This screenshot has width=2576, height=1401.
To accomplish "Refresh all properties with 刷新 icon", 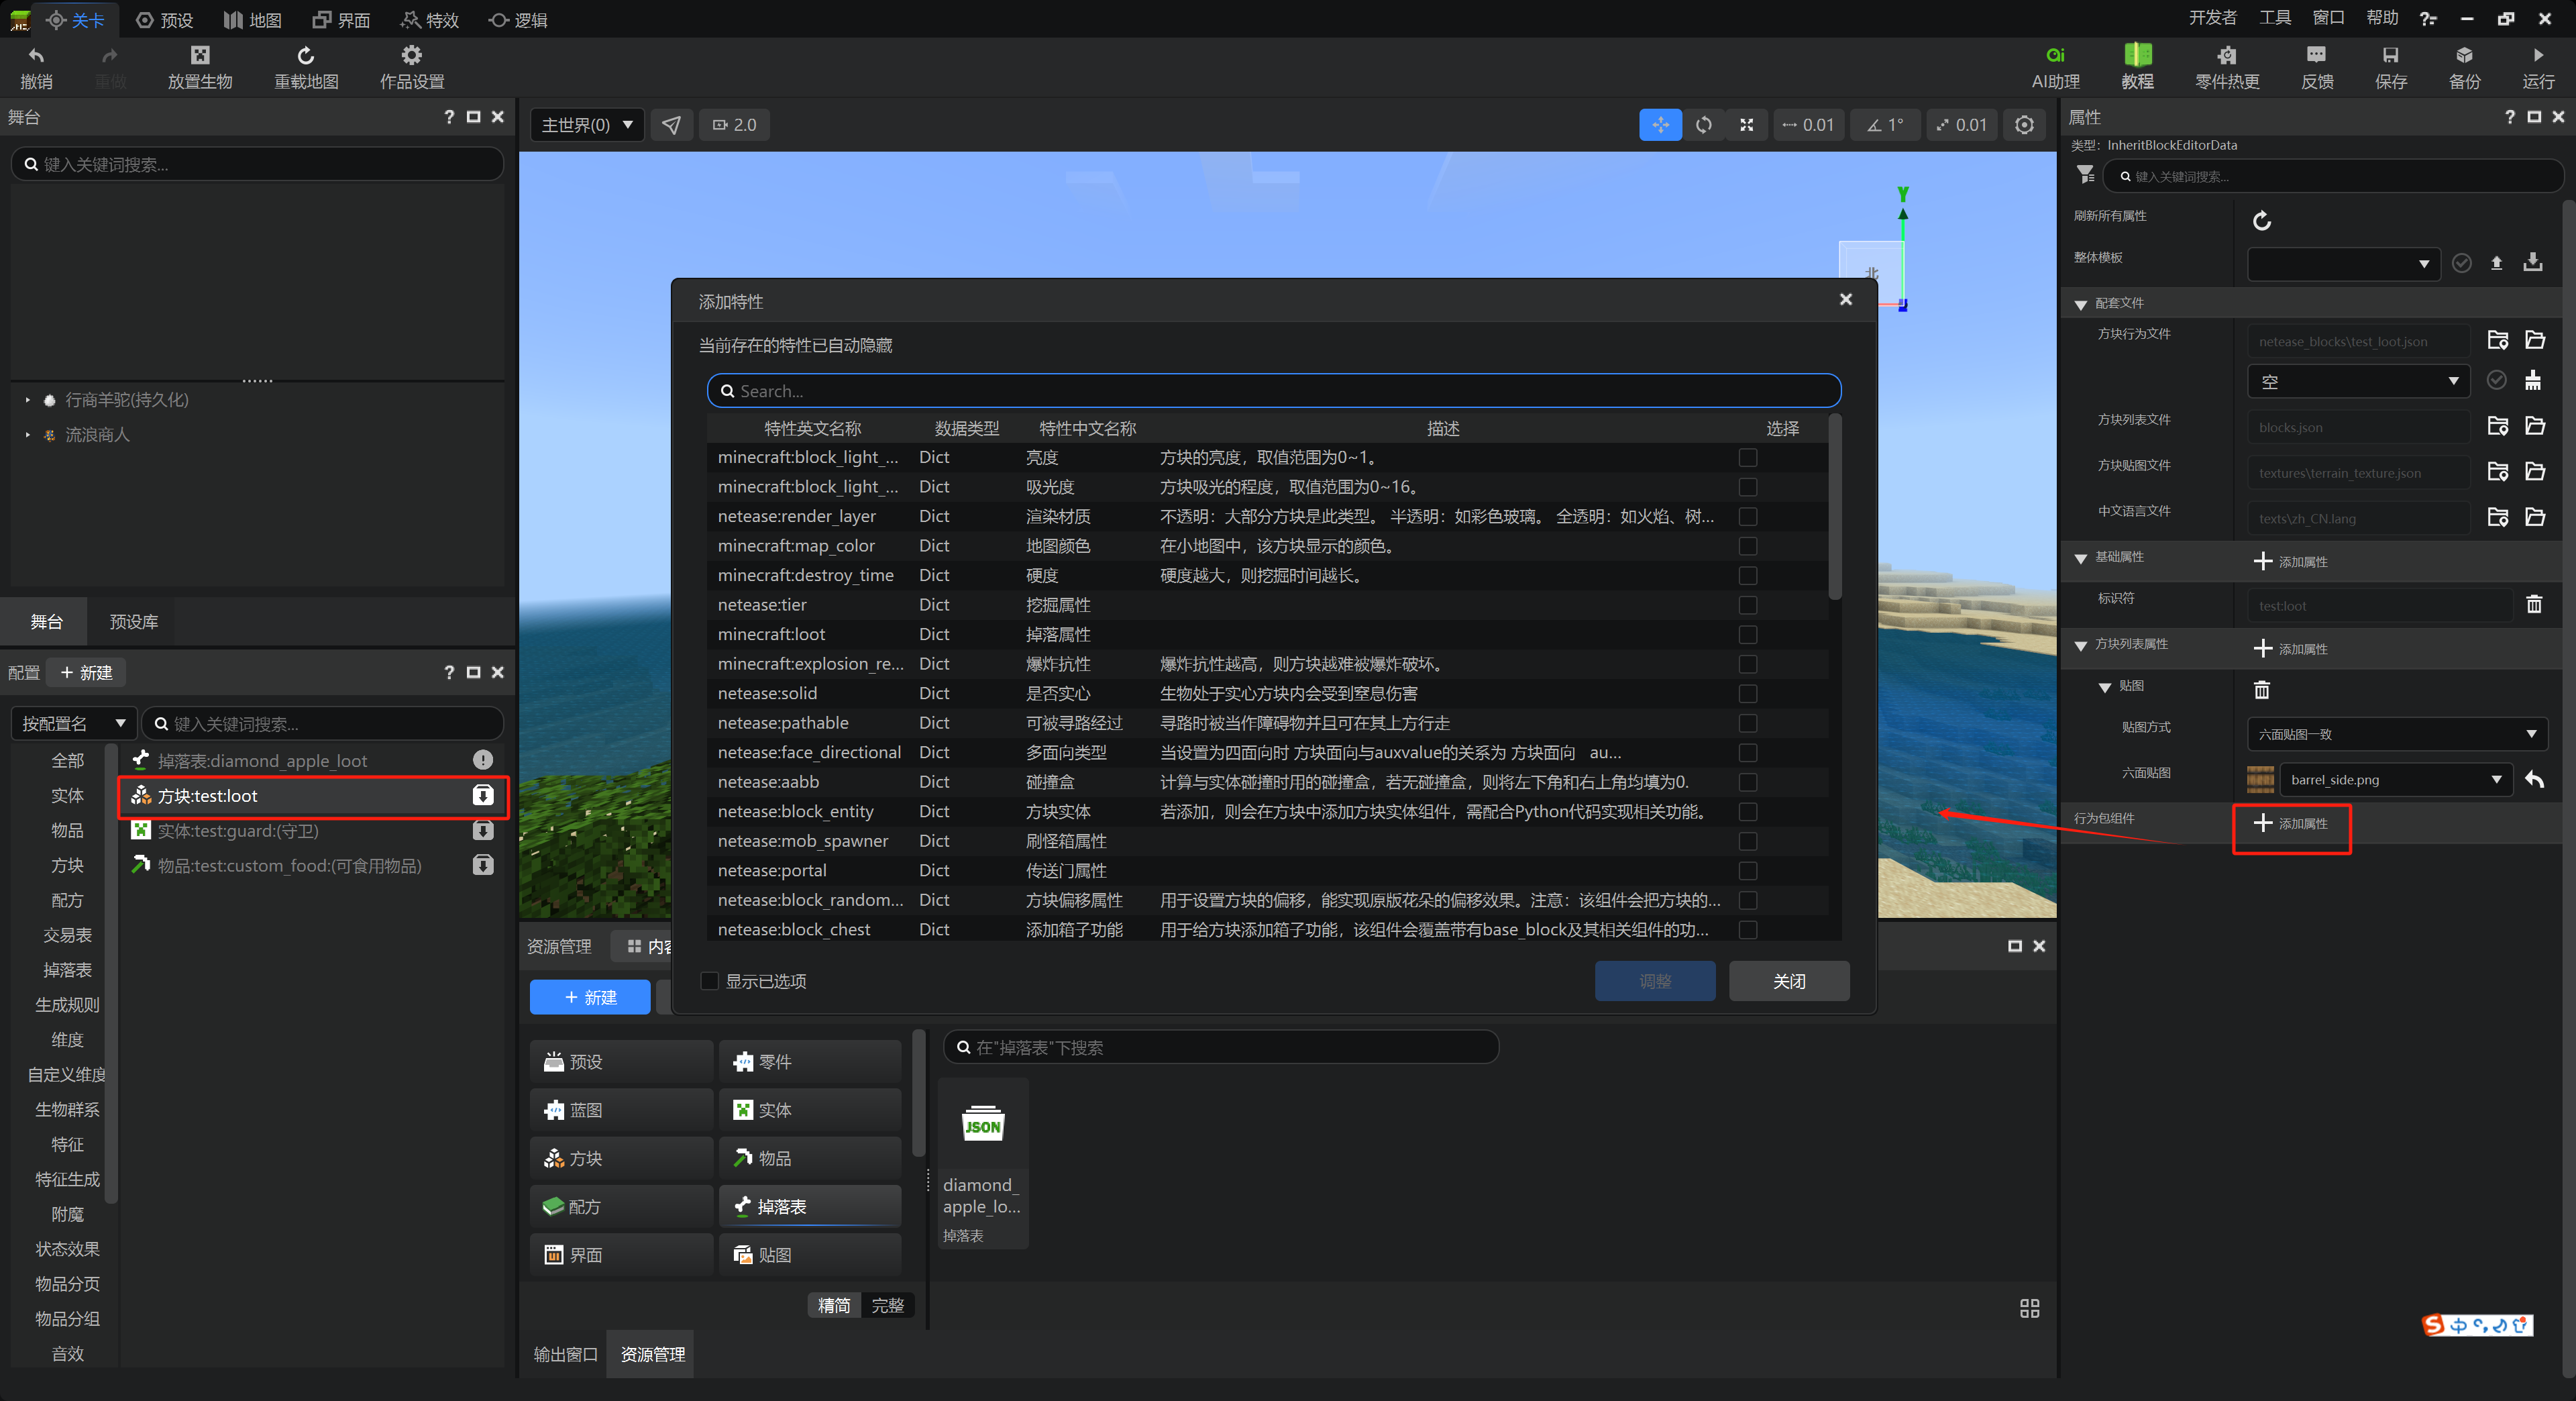I will tap(2261, 220).
